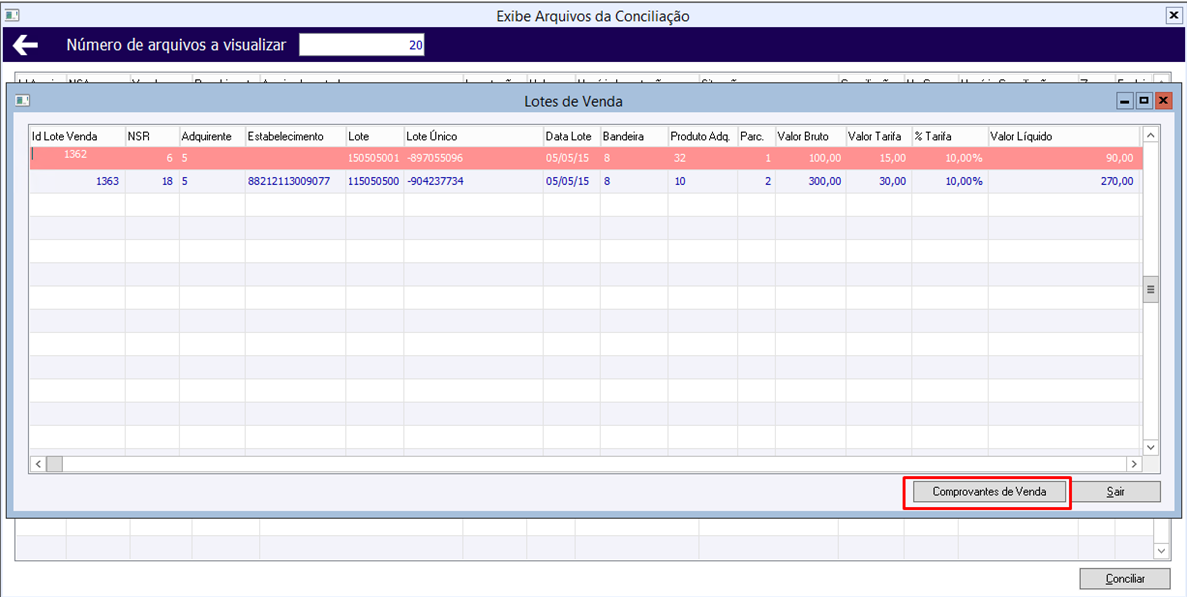Click the Valor Líquido column header
The width and height of the screenshot is (1187, 597).
pyautogui.click(x=1064, y=136)
